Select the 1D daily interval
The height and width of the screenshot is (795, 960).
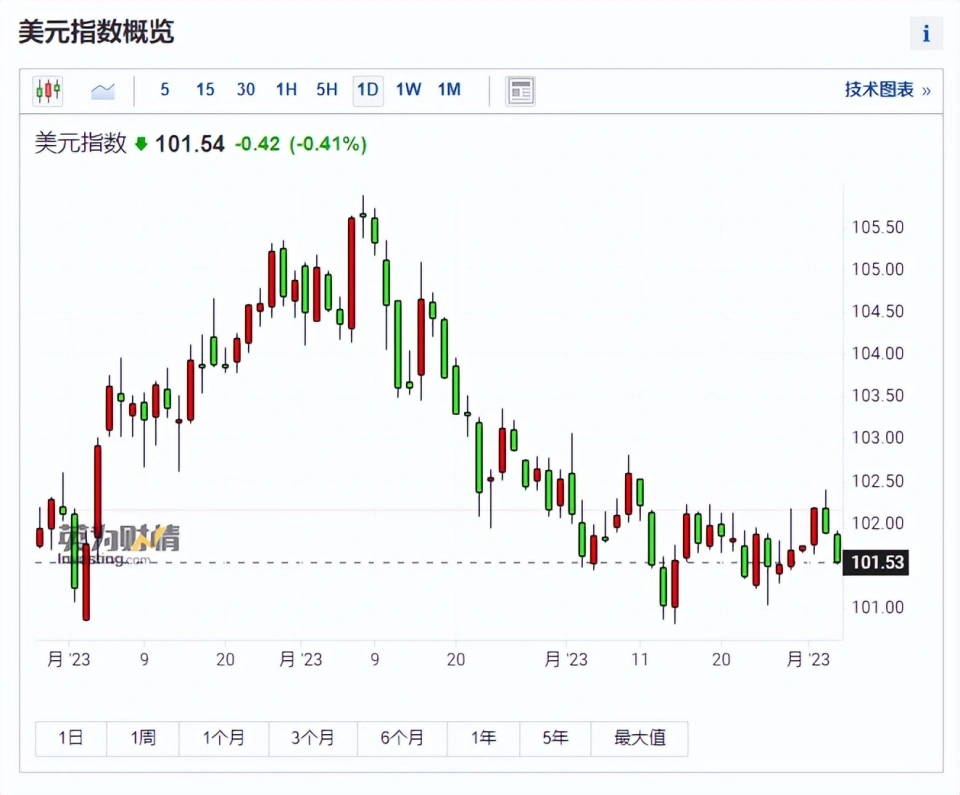point(368,90)
